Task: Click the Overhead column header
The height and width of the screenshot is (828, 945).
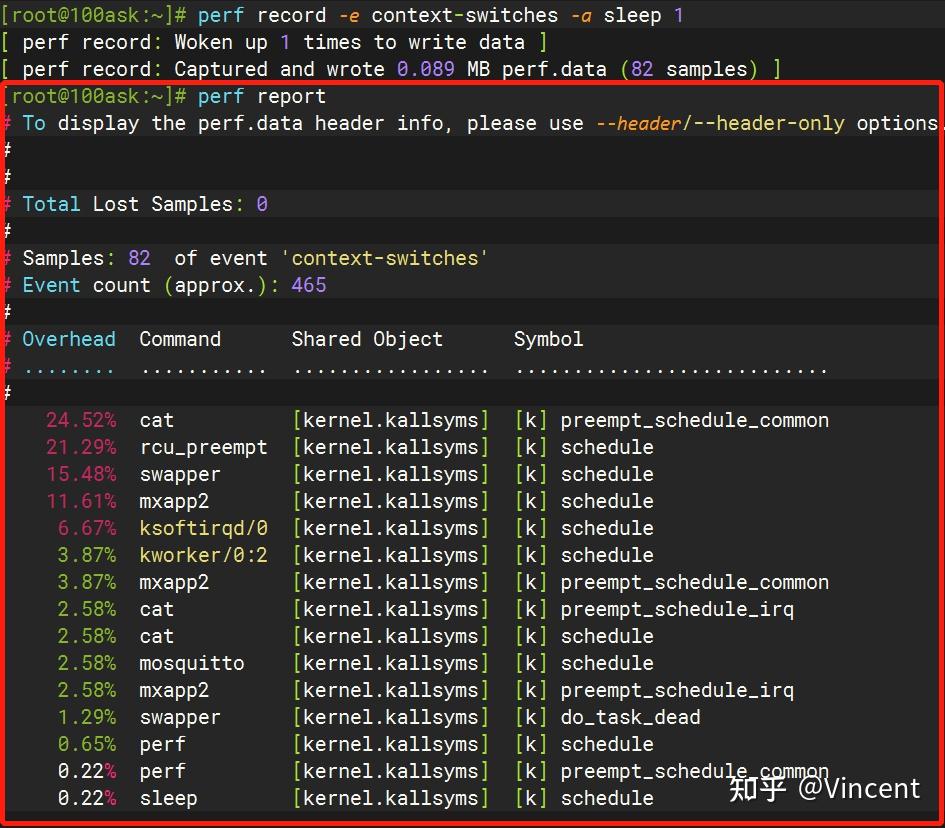Action: [69, 339]
